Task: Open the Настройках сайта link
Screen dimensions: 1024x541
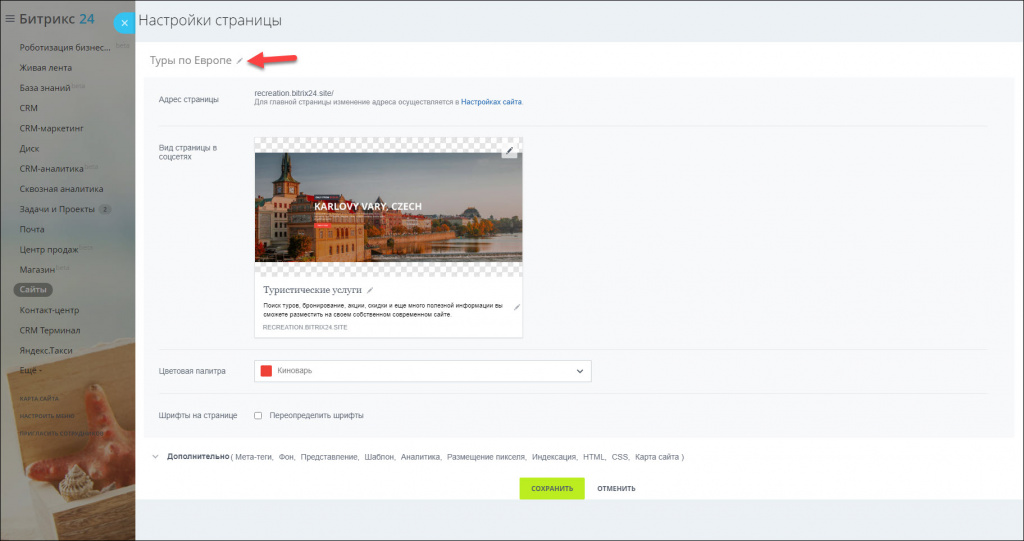Action: [x=491, y=102]
